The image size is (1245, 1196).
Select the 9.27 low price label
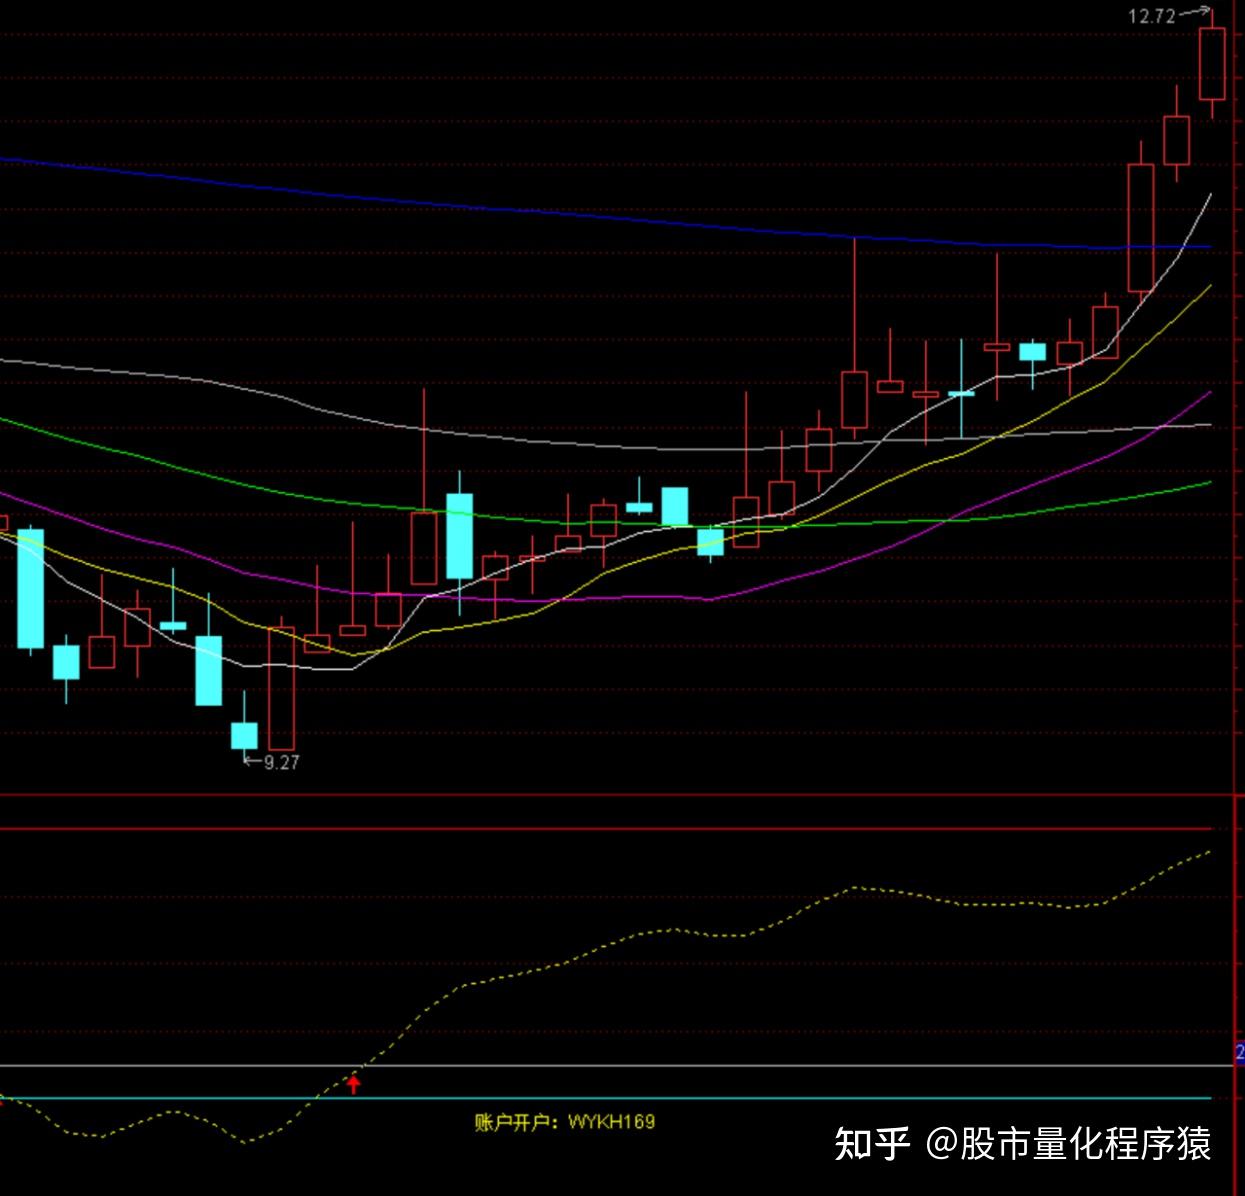pos(281,762)
